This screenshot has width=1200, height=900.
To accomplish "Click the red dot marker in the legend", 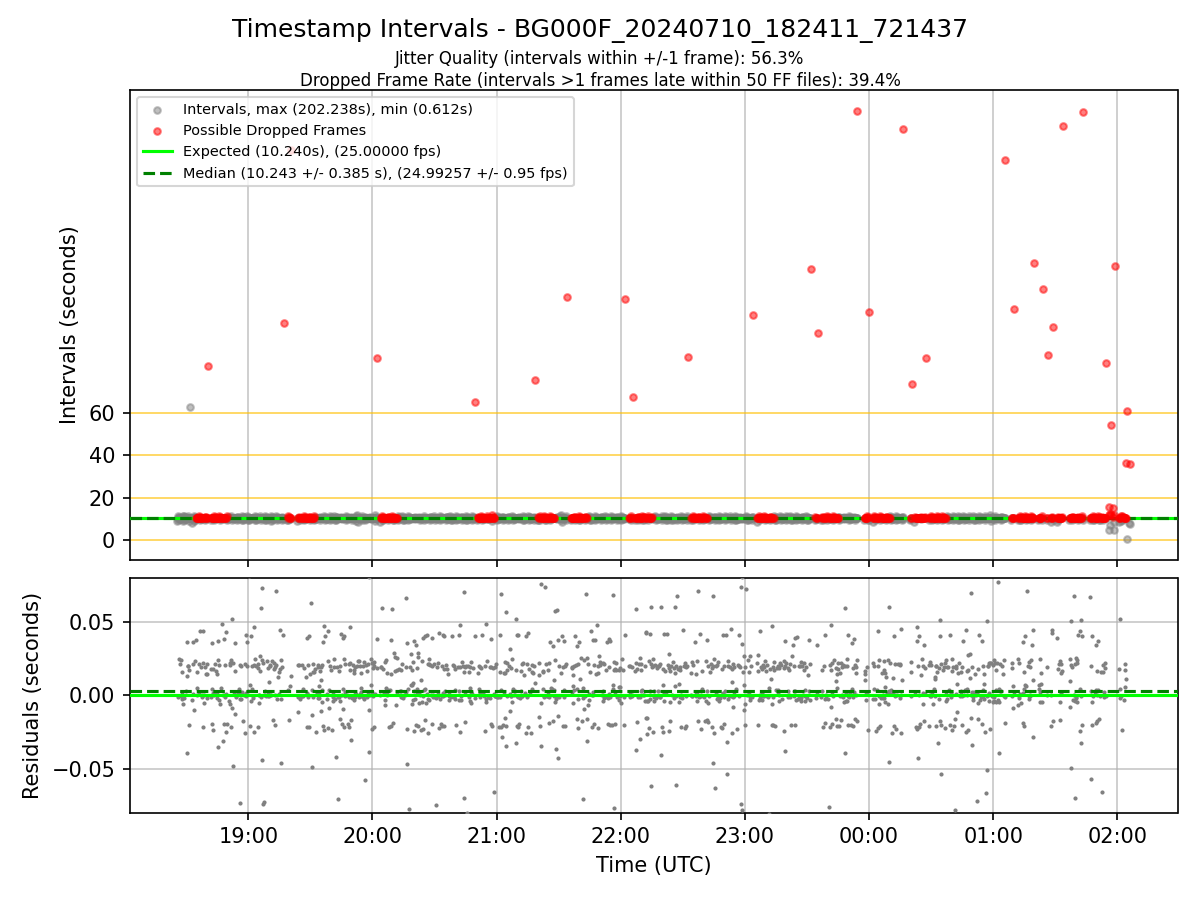I will [157, 130].
